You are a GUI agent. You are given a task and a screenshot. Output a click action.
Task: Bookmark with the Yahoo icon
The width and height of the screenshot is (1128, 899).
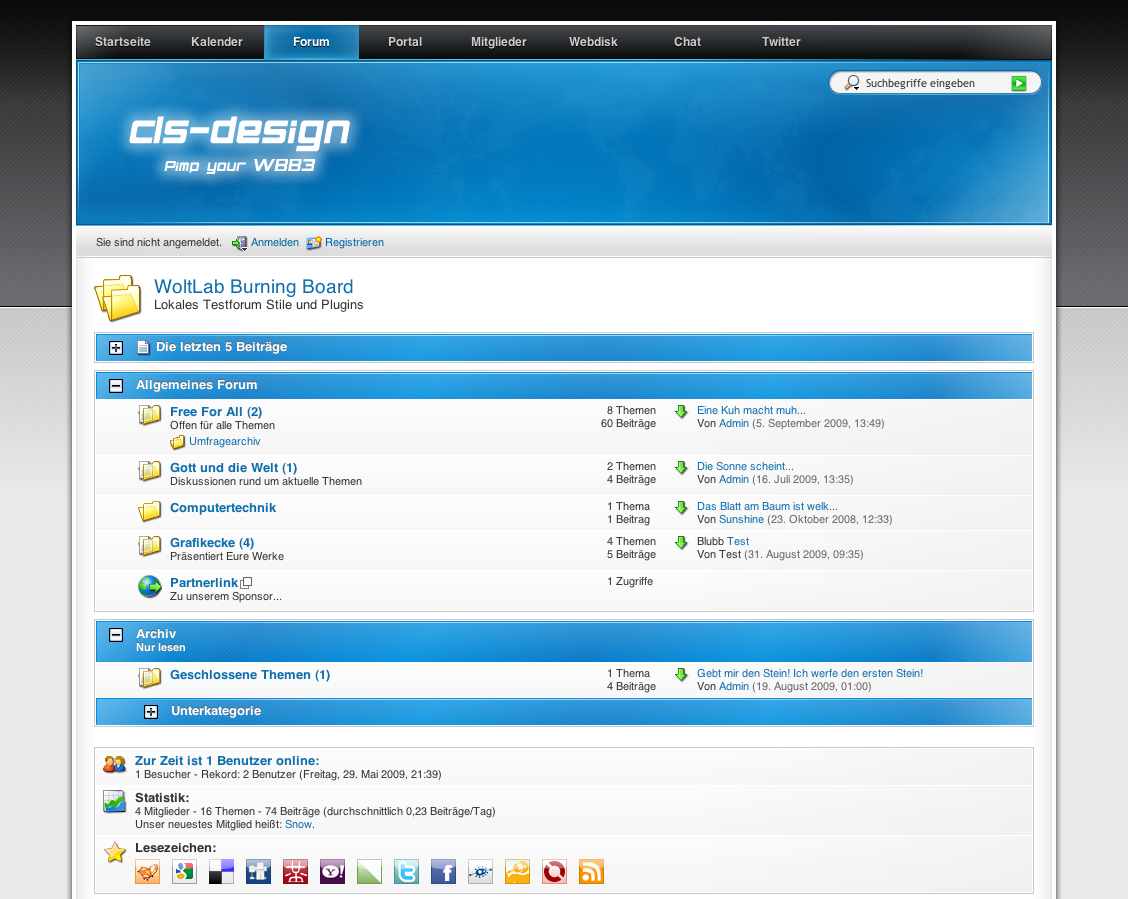point(332,872)
